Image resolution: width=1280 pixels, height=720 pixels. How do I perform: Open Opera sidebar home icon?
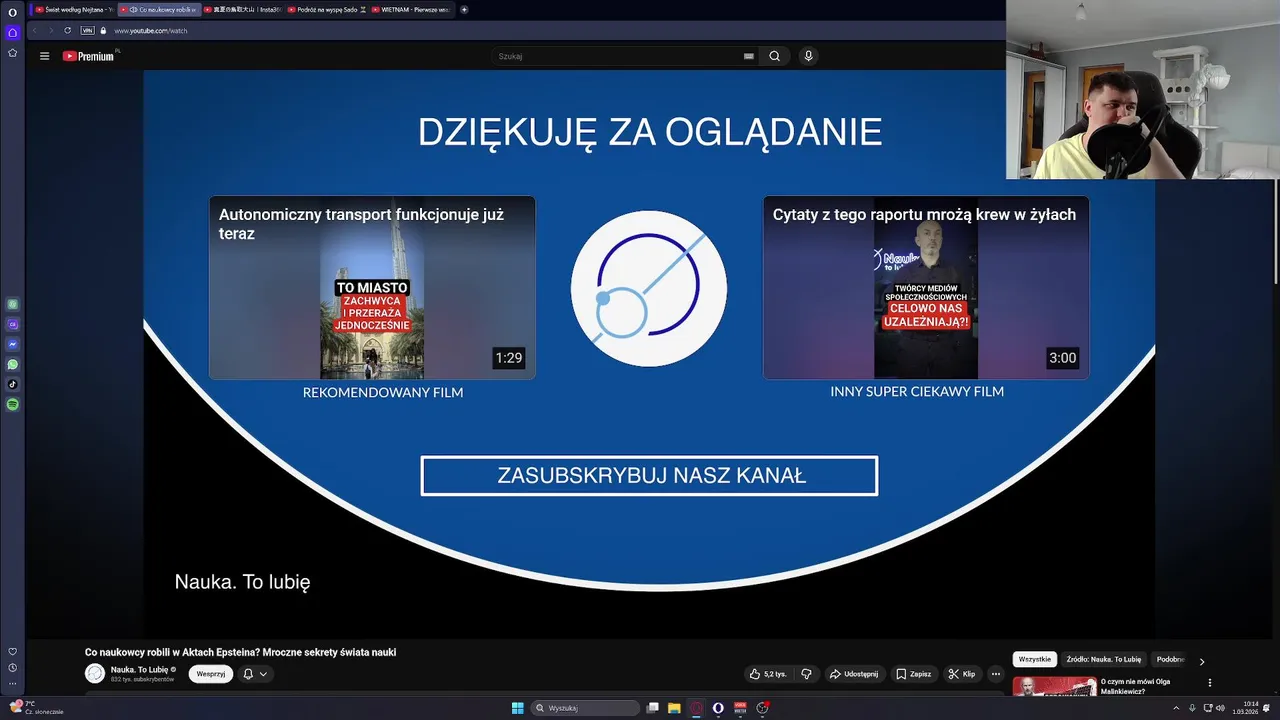pyautogui.click(x=12, y=32)
